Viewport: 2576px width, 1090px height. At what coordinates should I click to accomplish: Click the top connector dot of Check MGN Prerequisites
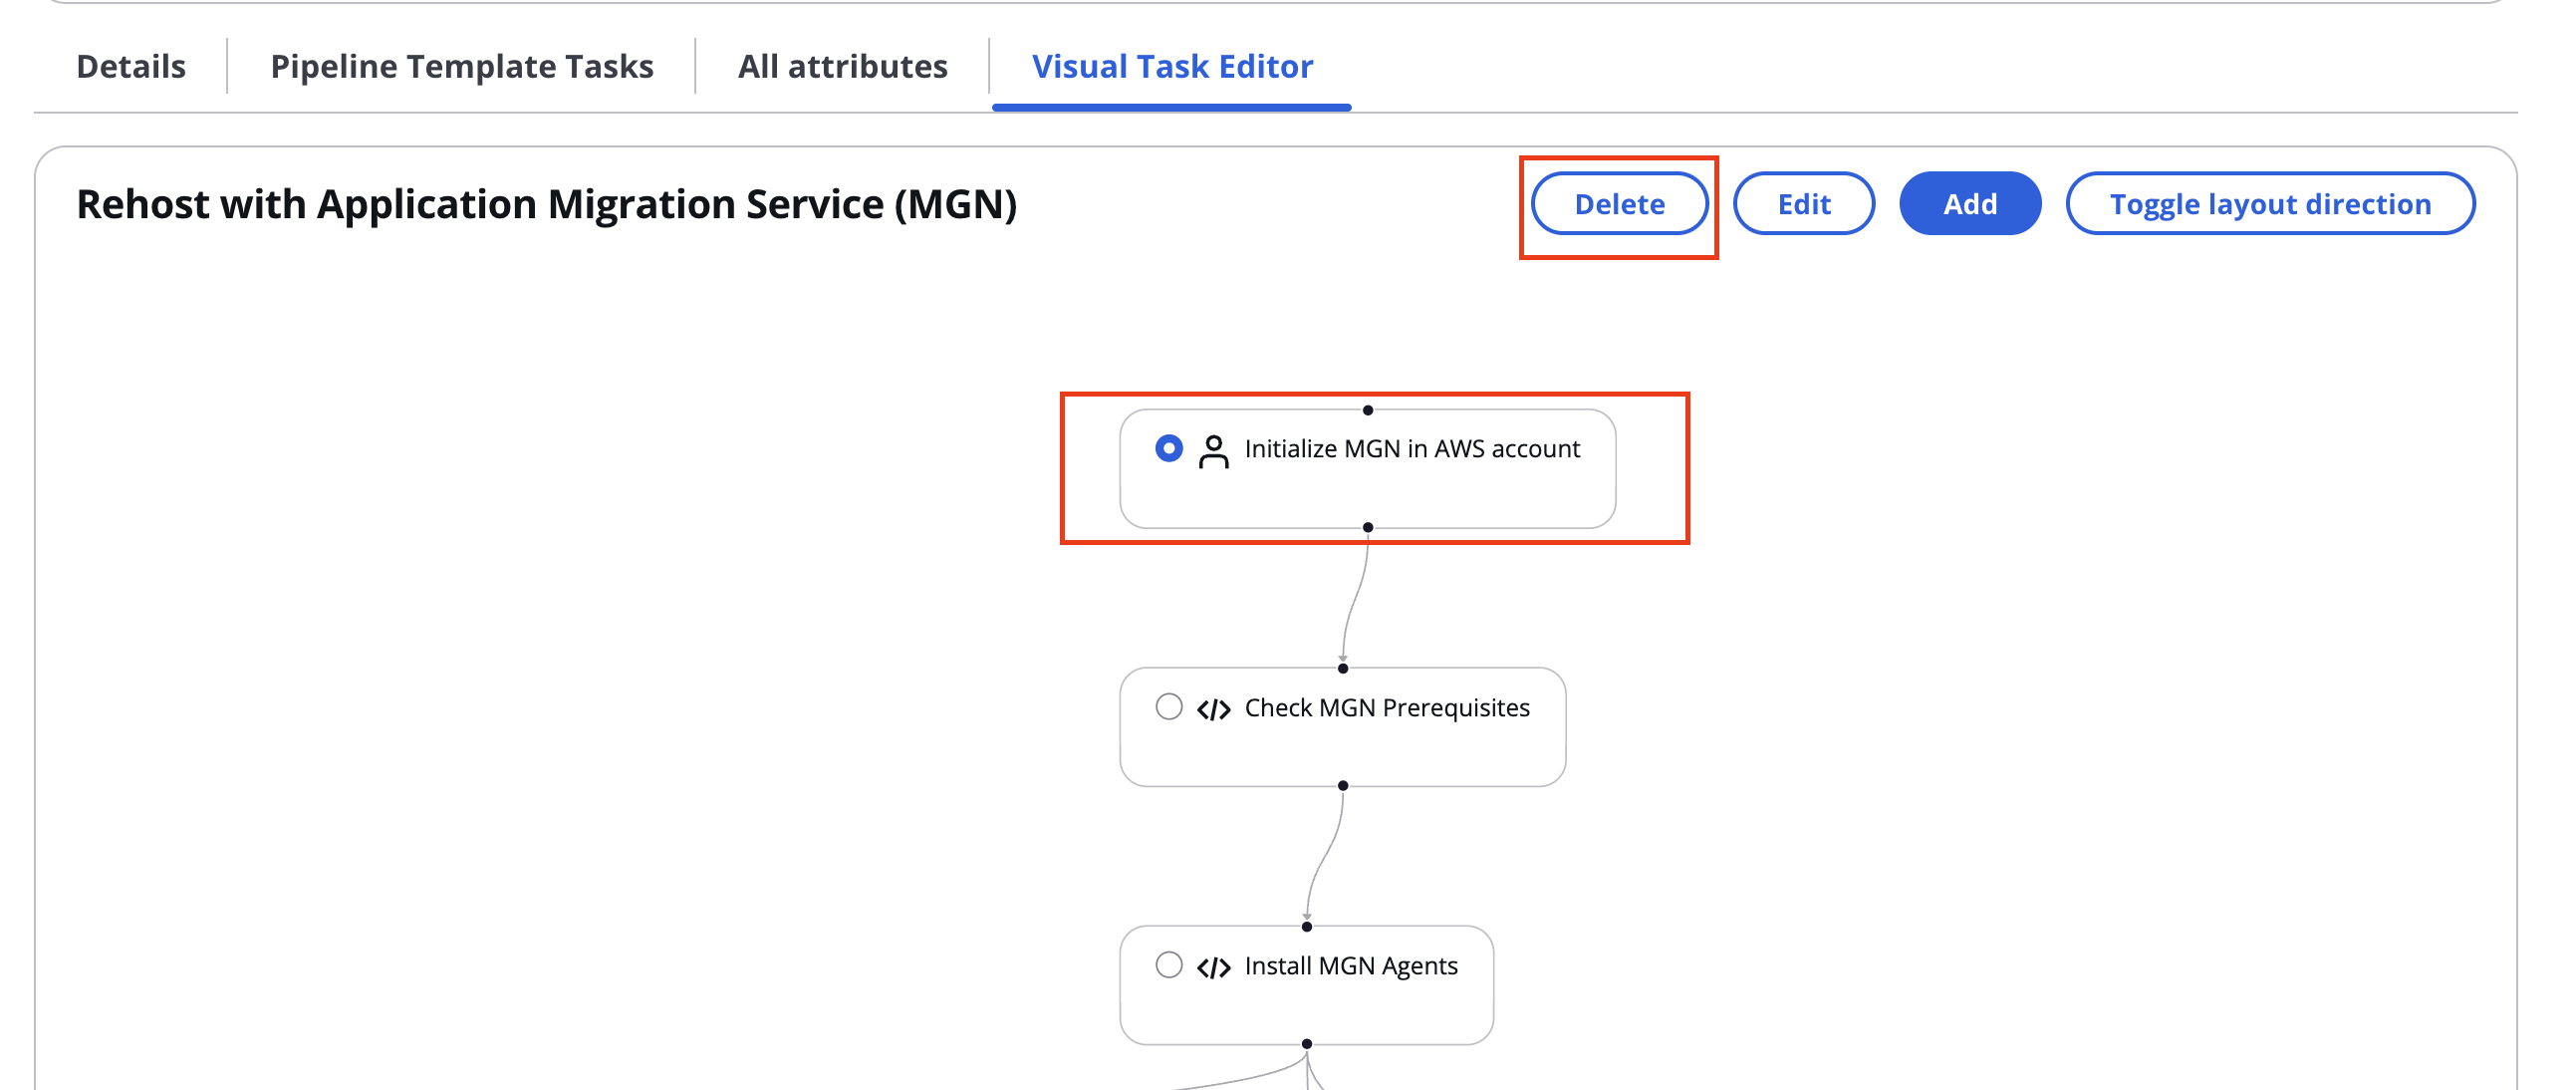click(1343, 668)
